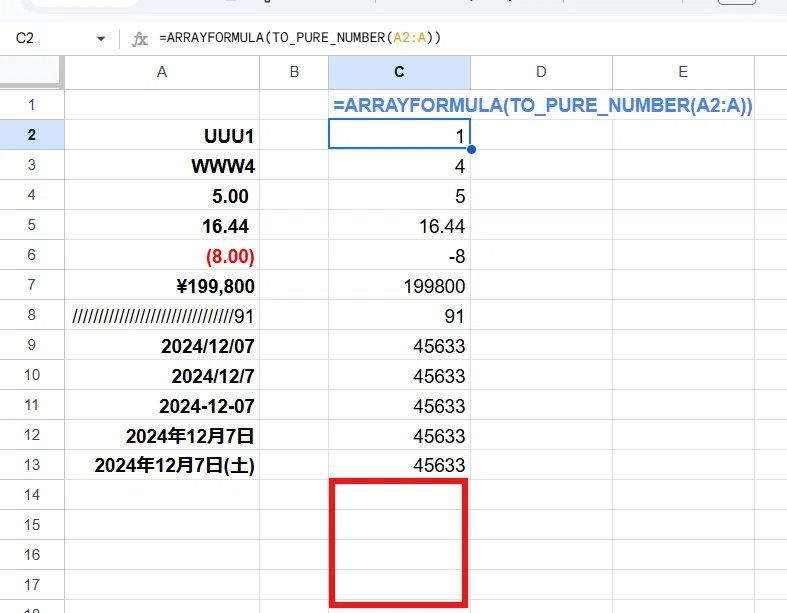This screenshot has width=787, height=613.
Task: Click red cell A6 containing (8.00)
Action: (x=162, y=255)
